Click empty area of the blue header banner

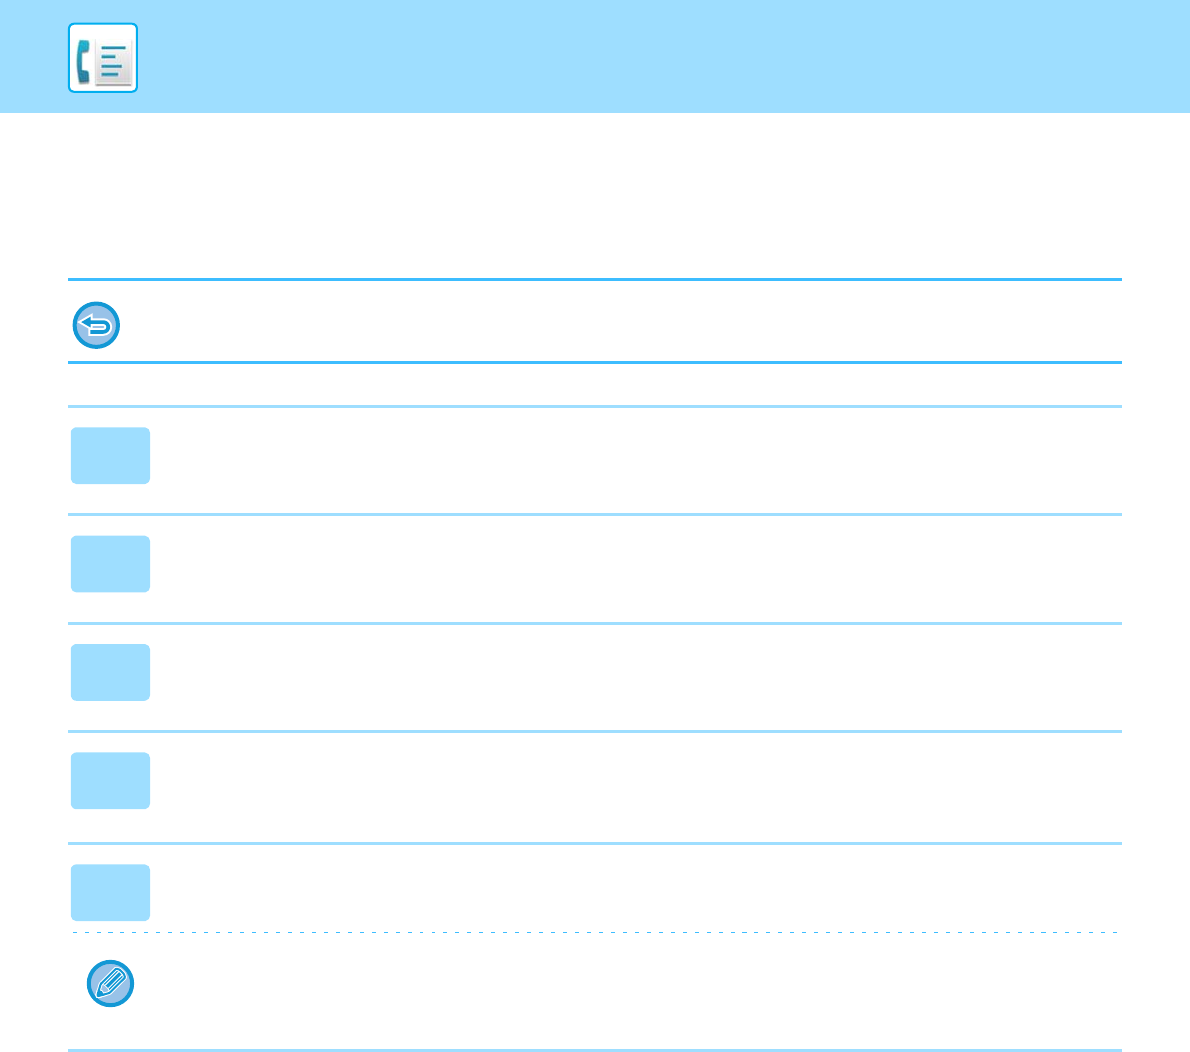pos(650,56)
